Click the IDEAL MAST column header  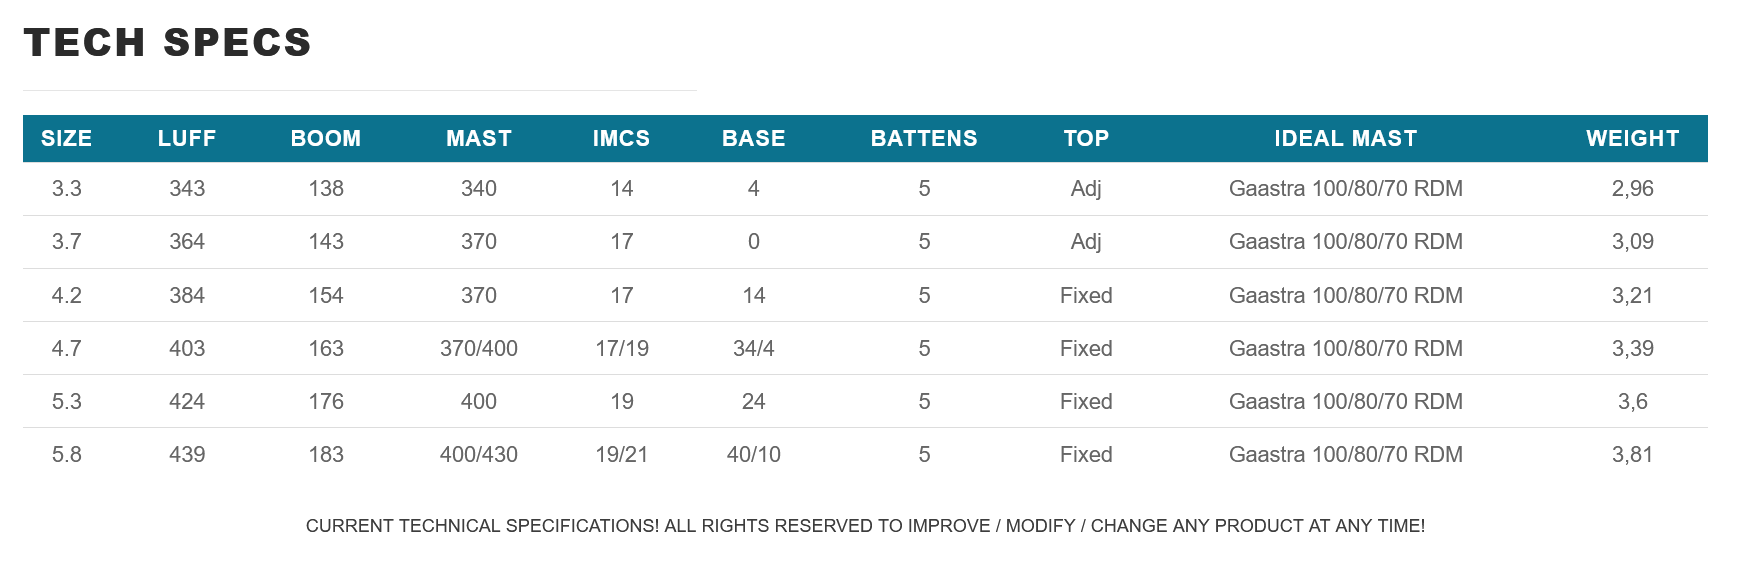point(1346,138)
